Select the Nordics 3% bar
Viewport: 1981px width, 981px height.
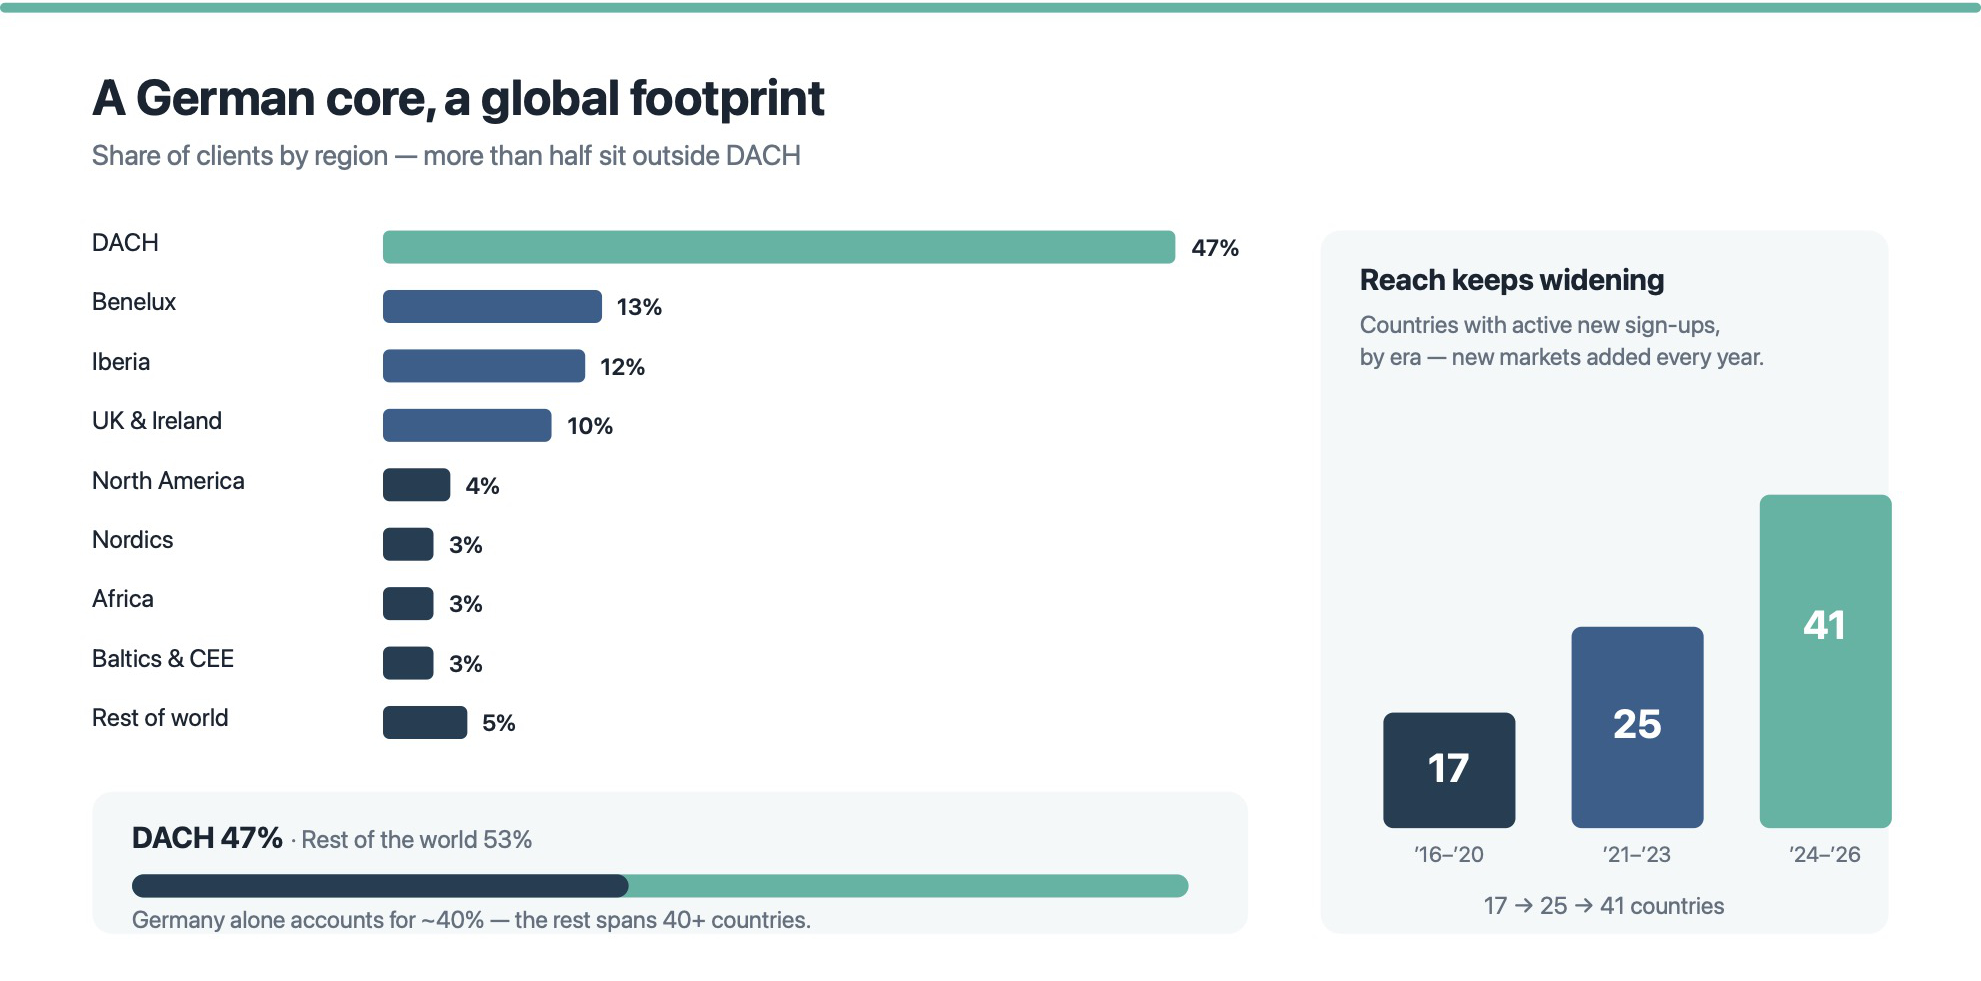point(408,544)
